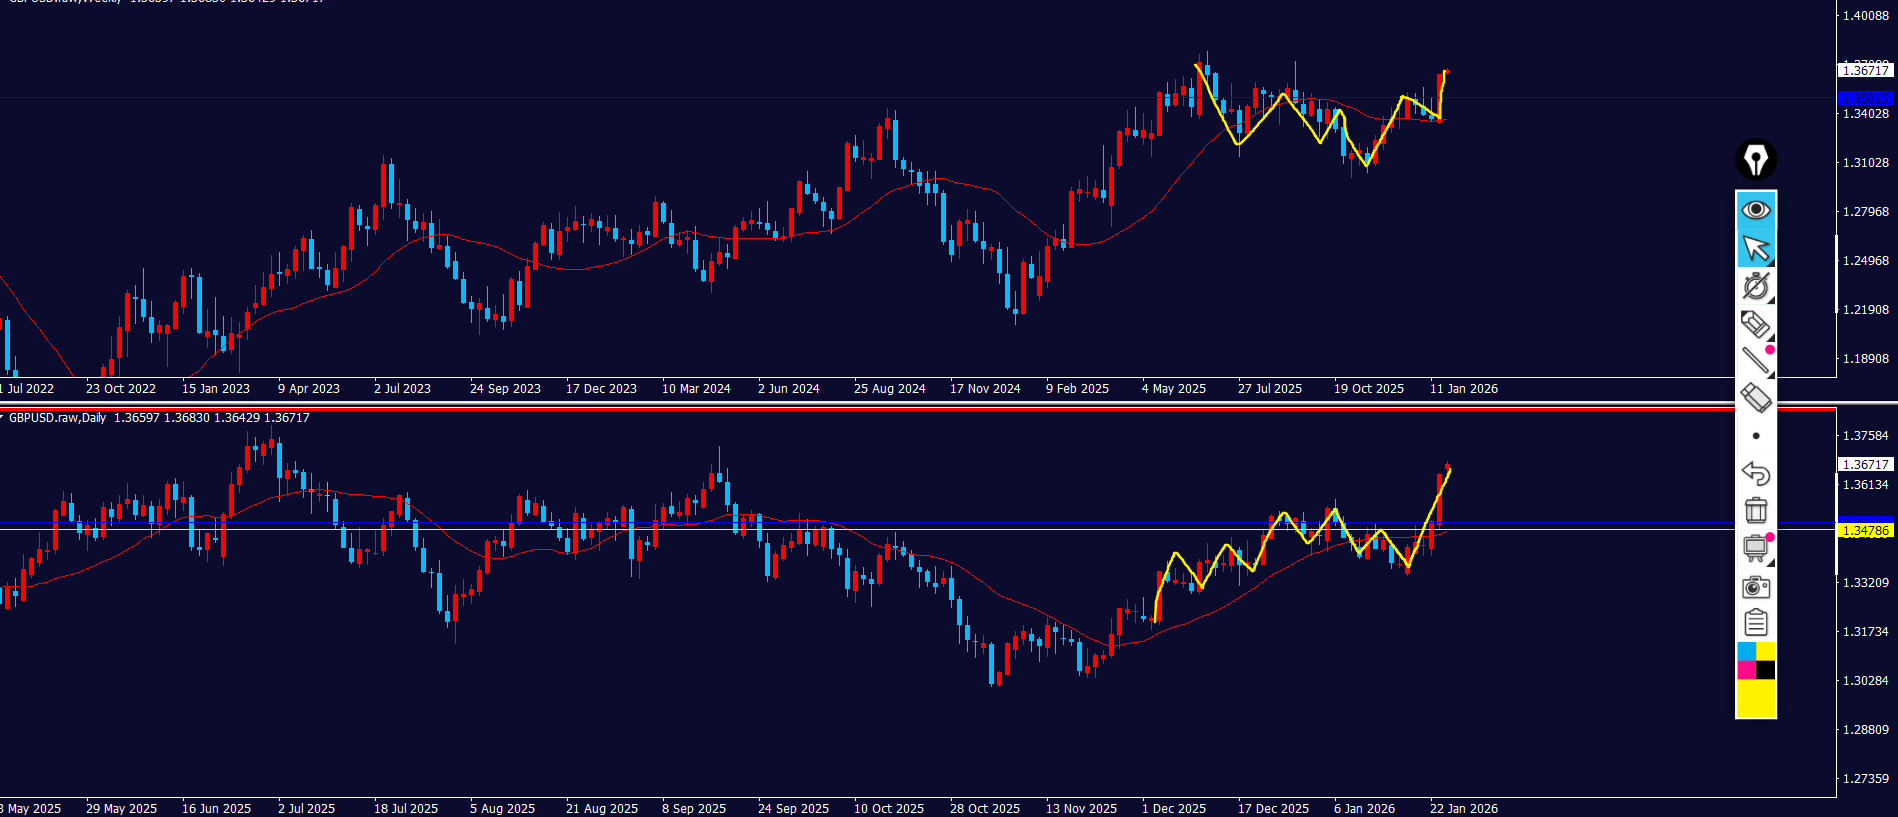The image size is (1898, 817).
Task: Toggle the crossed-out stopwatch tool
Action: point(1755,287)
